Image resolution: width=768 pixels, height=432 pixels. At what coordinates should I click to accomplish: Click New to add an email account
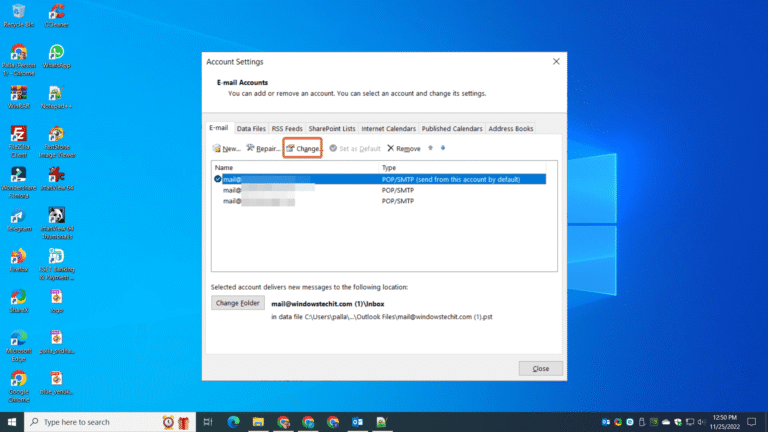[226, 148]
